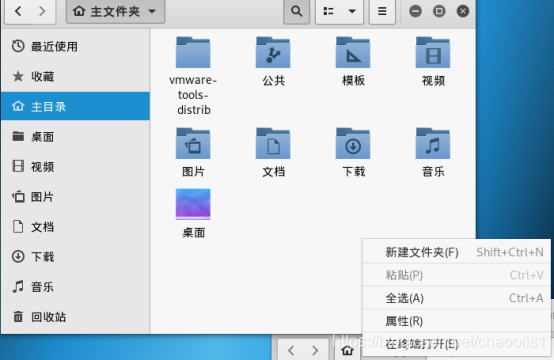Choose 属性(R) from the context menu
The width and height of the screenshot is (554, 360).
click(456, 321)
